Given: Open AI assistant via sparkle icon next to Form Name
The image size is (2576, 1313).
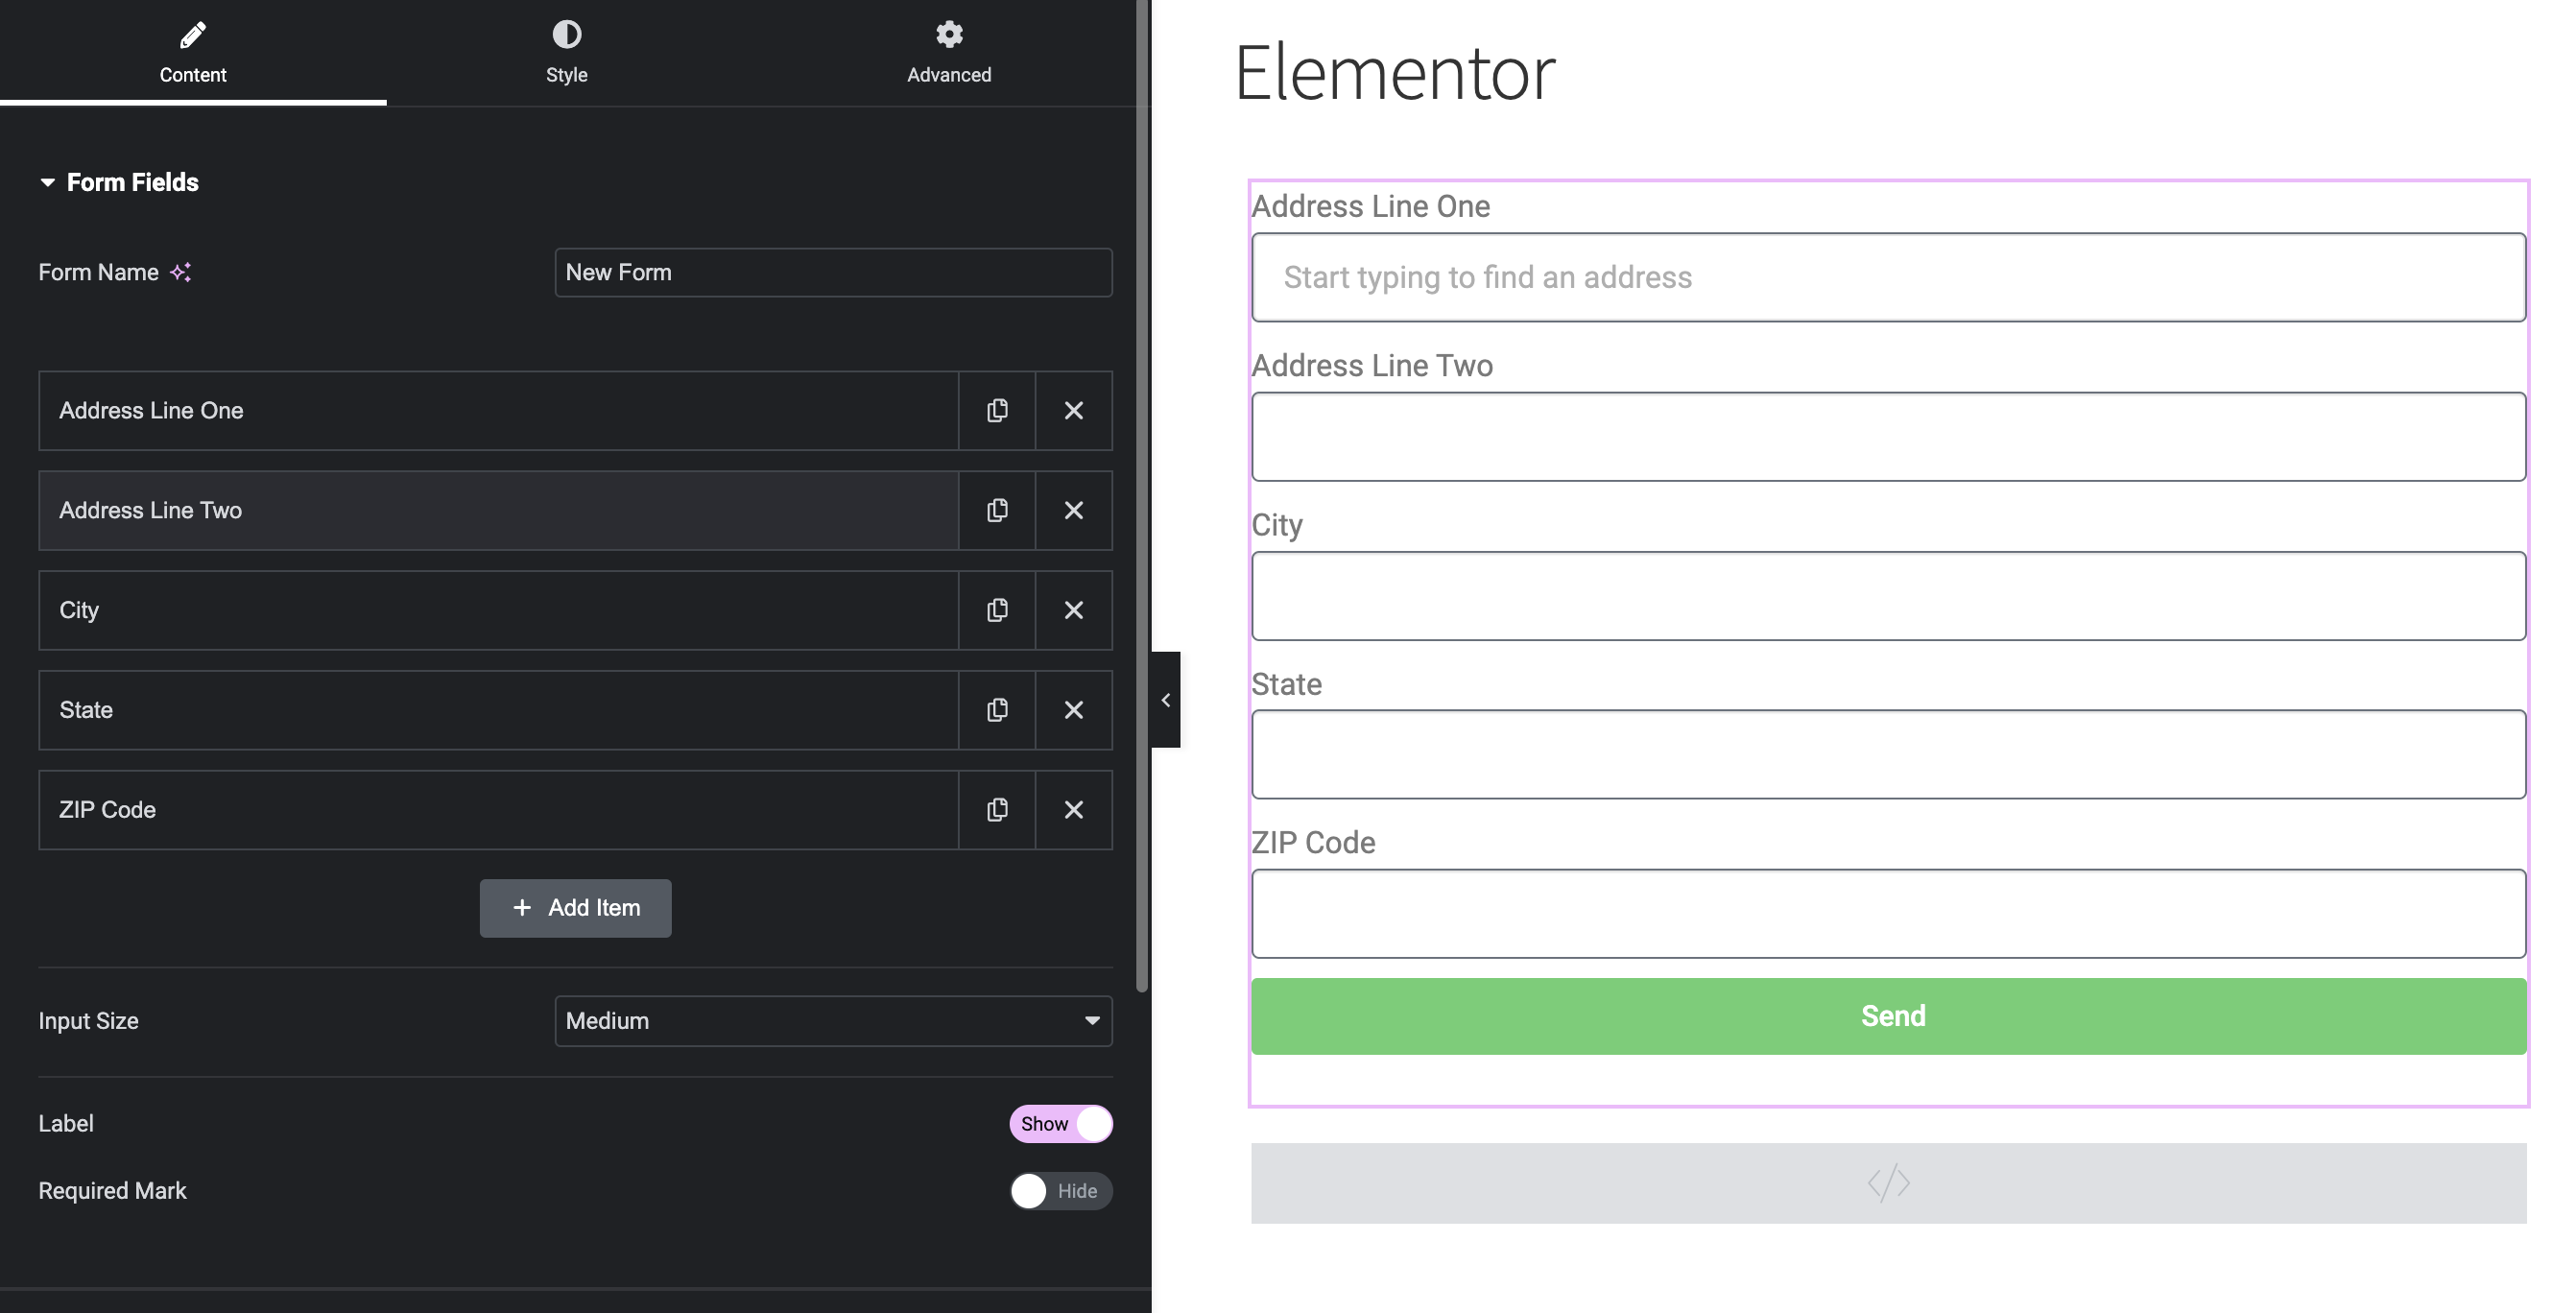Looking at the screenshot, I should [181, 271].
